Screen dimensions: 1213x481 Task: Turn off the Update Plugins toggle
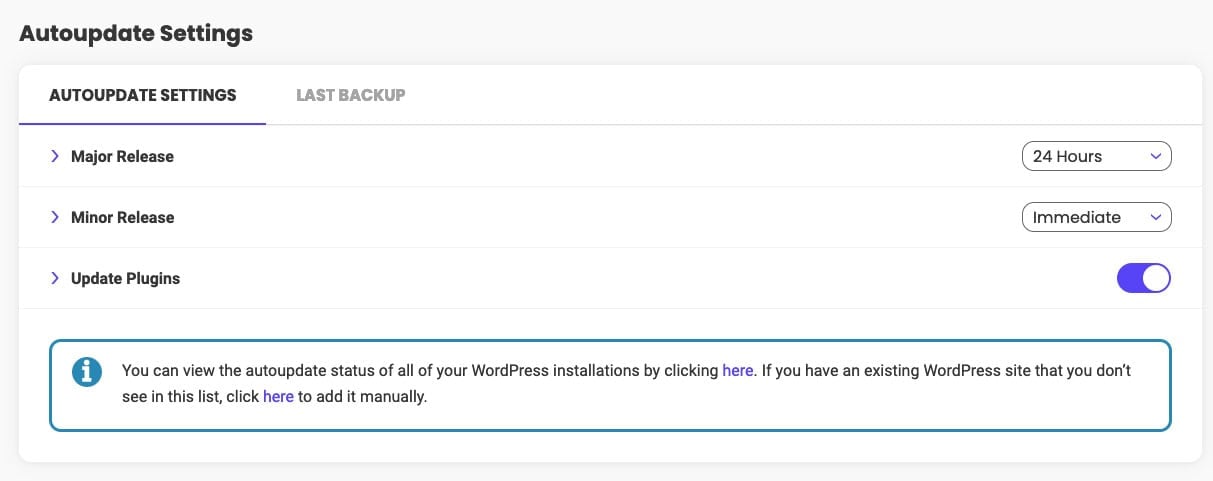click(x=1144, y=278)
